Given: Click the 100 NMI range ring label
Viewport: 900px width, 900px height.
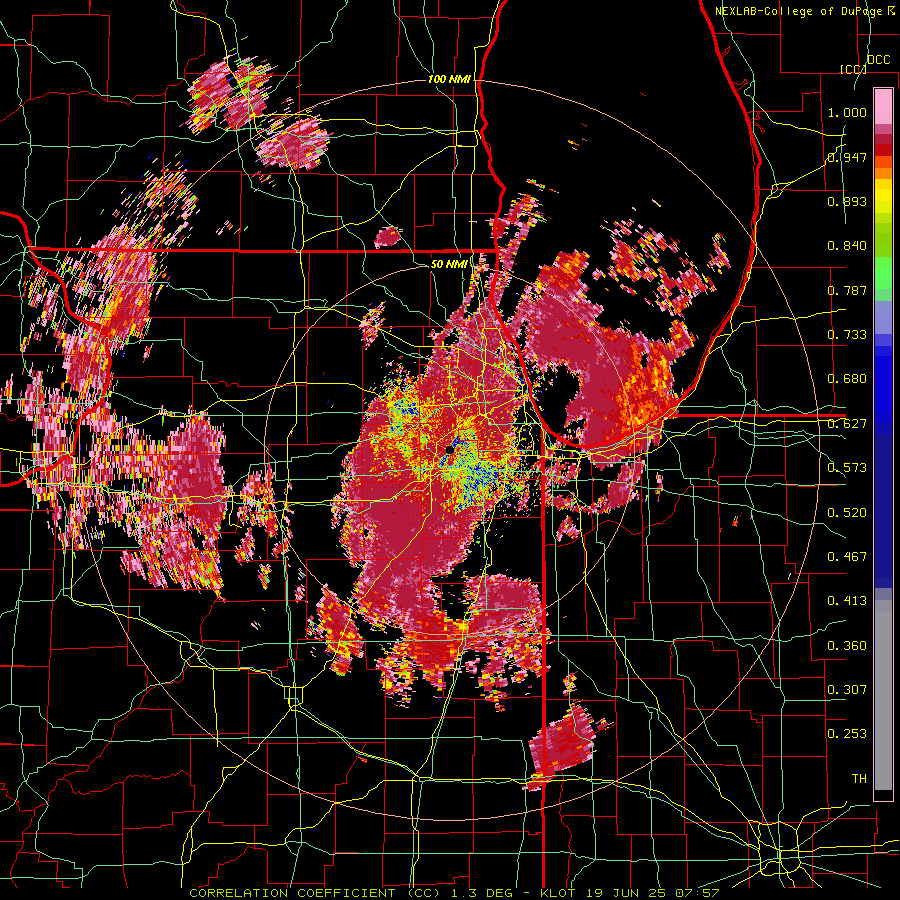Looking at the screenshot, I should (x=449, y=79).
